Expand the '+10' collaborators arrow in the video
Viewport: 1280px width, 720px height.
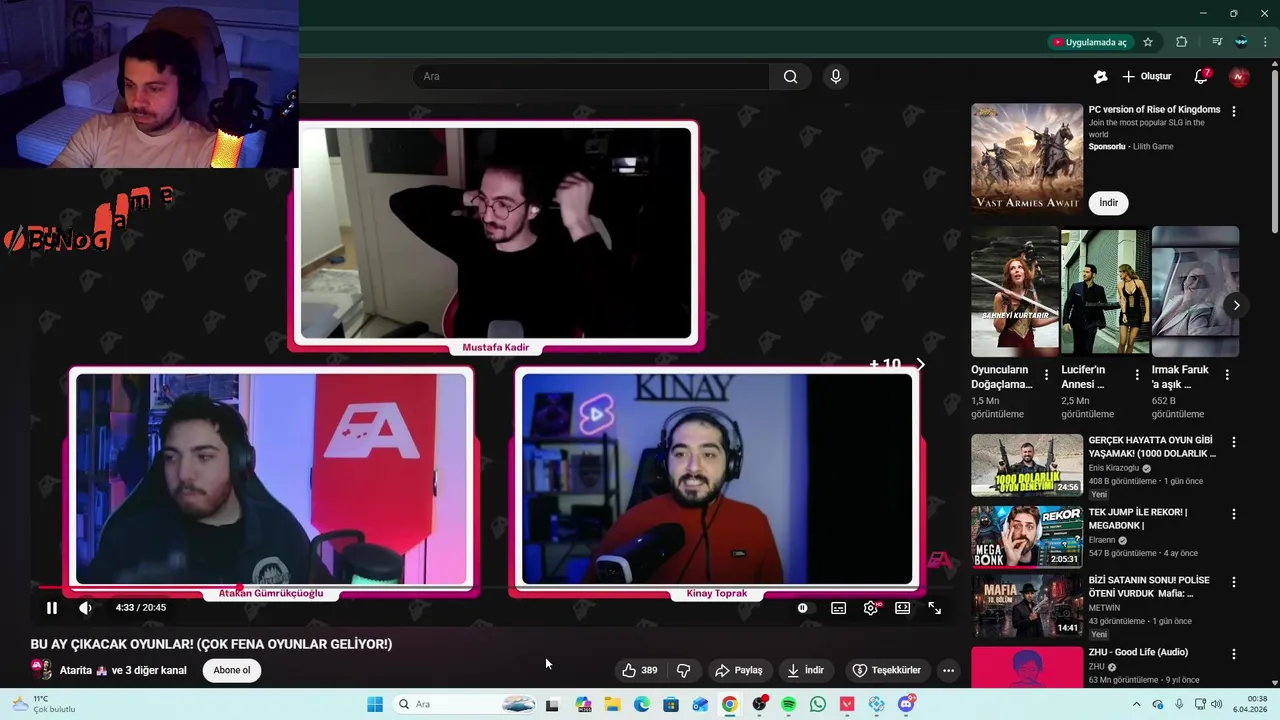click(921, 365)
